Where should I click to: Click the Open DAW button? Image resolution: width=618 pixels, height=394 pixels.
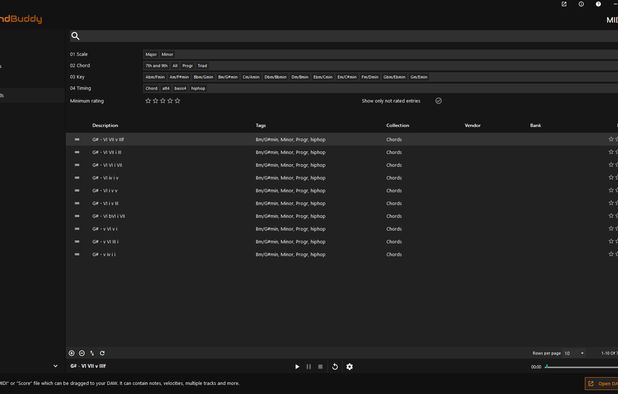(602, 383)
